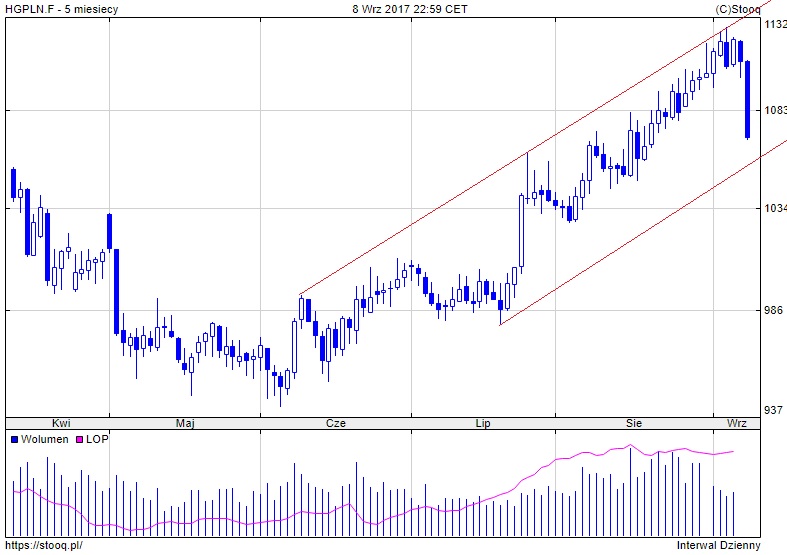Select the Sie month label
Screen dimensions: 787x555
coord(634,423)
